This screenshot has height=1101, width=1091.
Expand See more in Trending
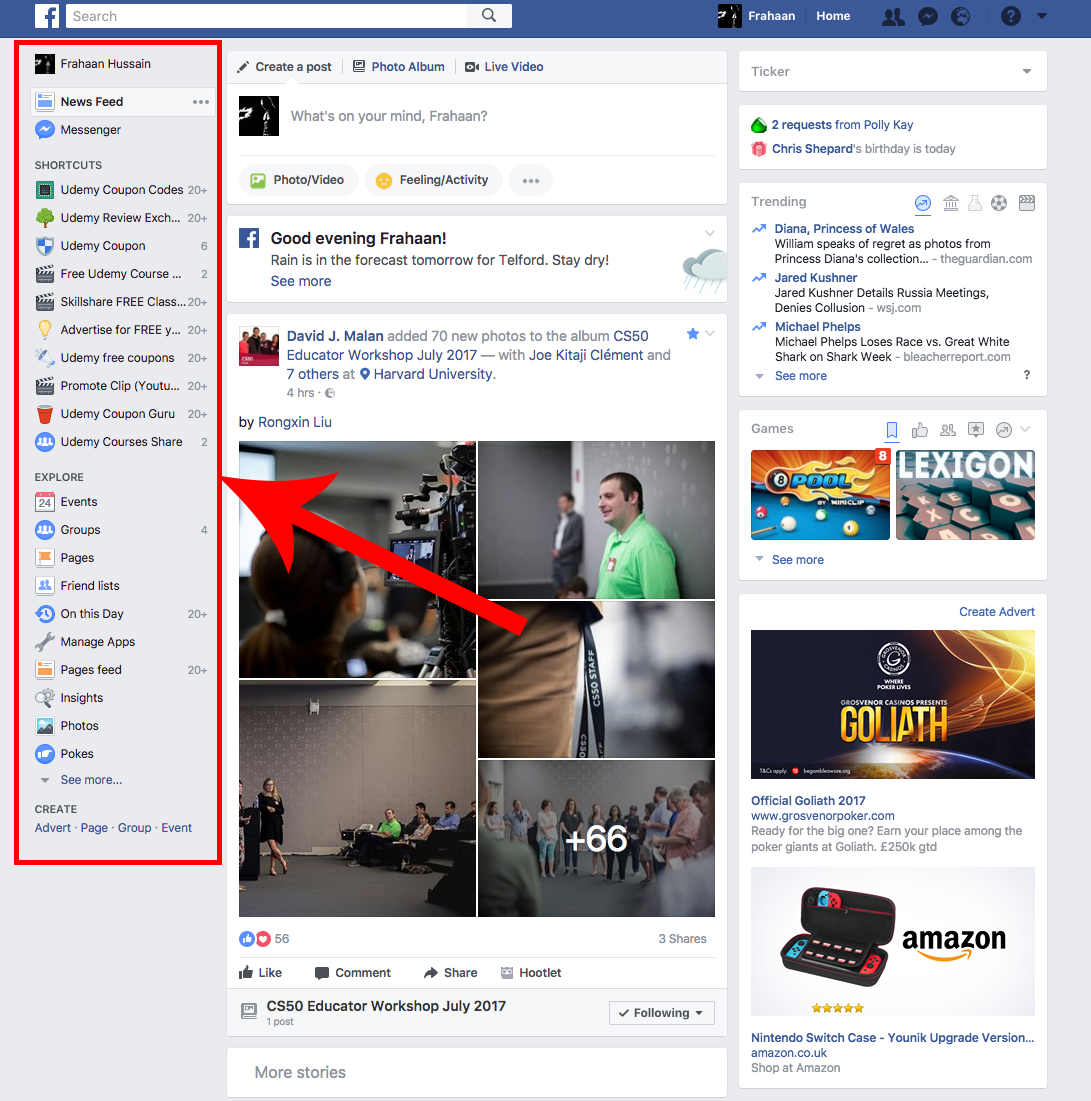800,376
